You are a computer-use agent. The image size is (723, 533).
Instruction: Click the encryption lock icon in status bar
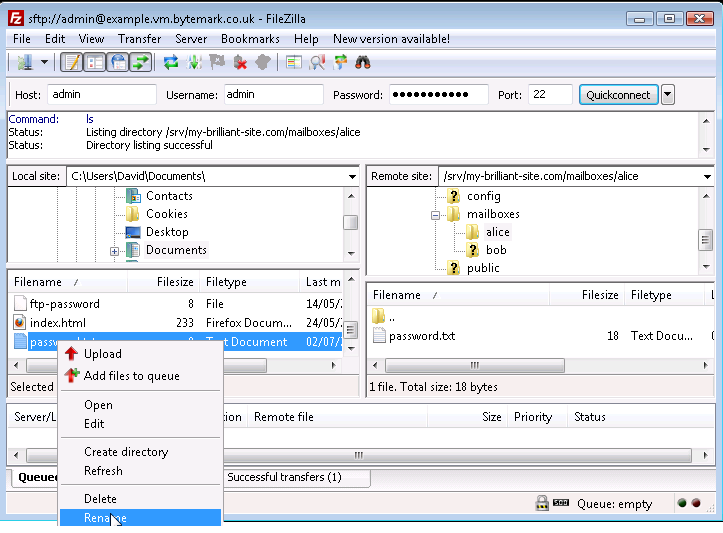coord(542,503)
